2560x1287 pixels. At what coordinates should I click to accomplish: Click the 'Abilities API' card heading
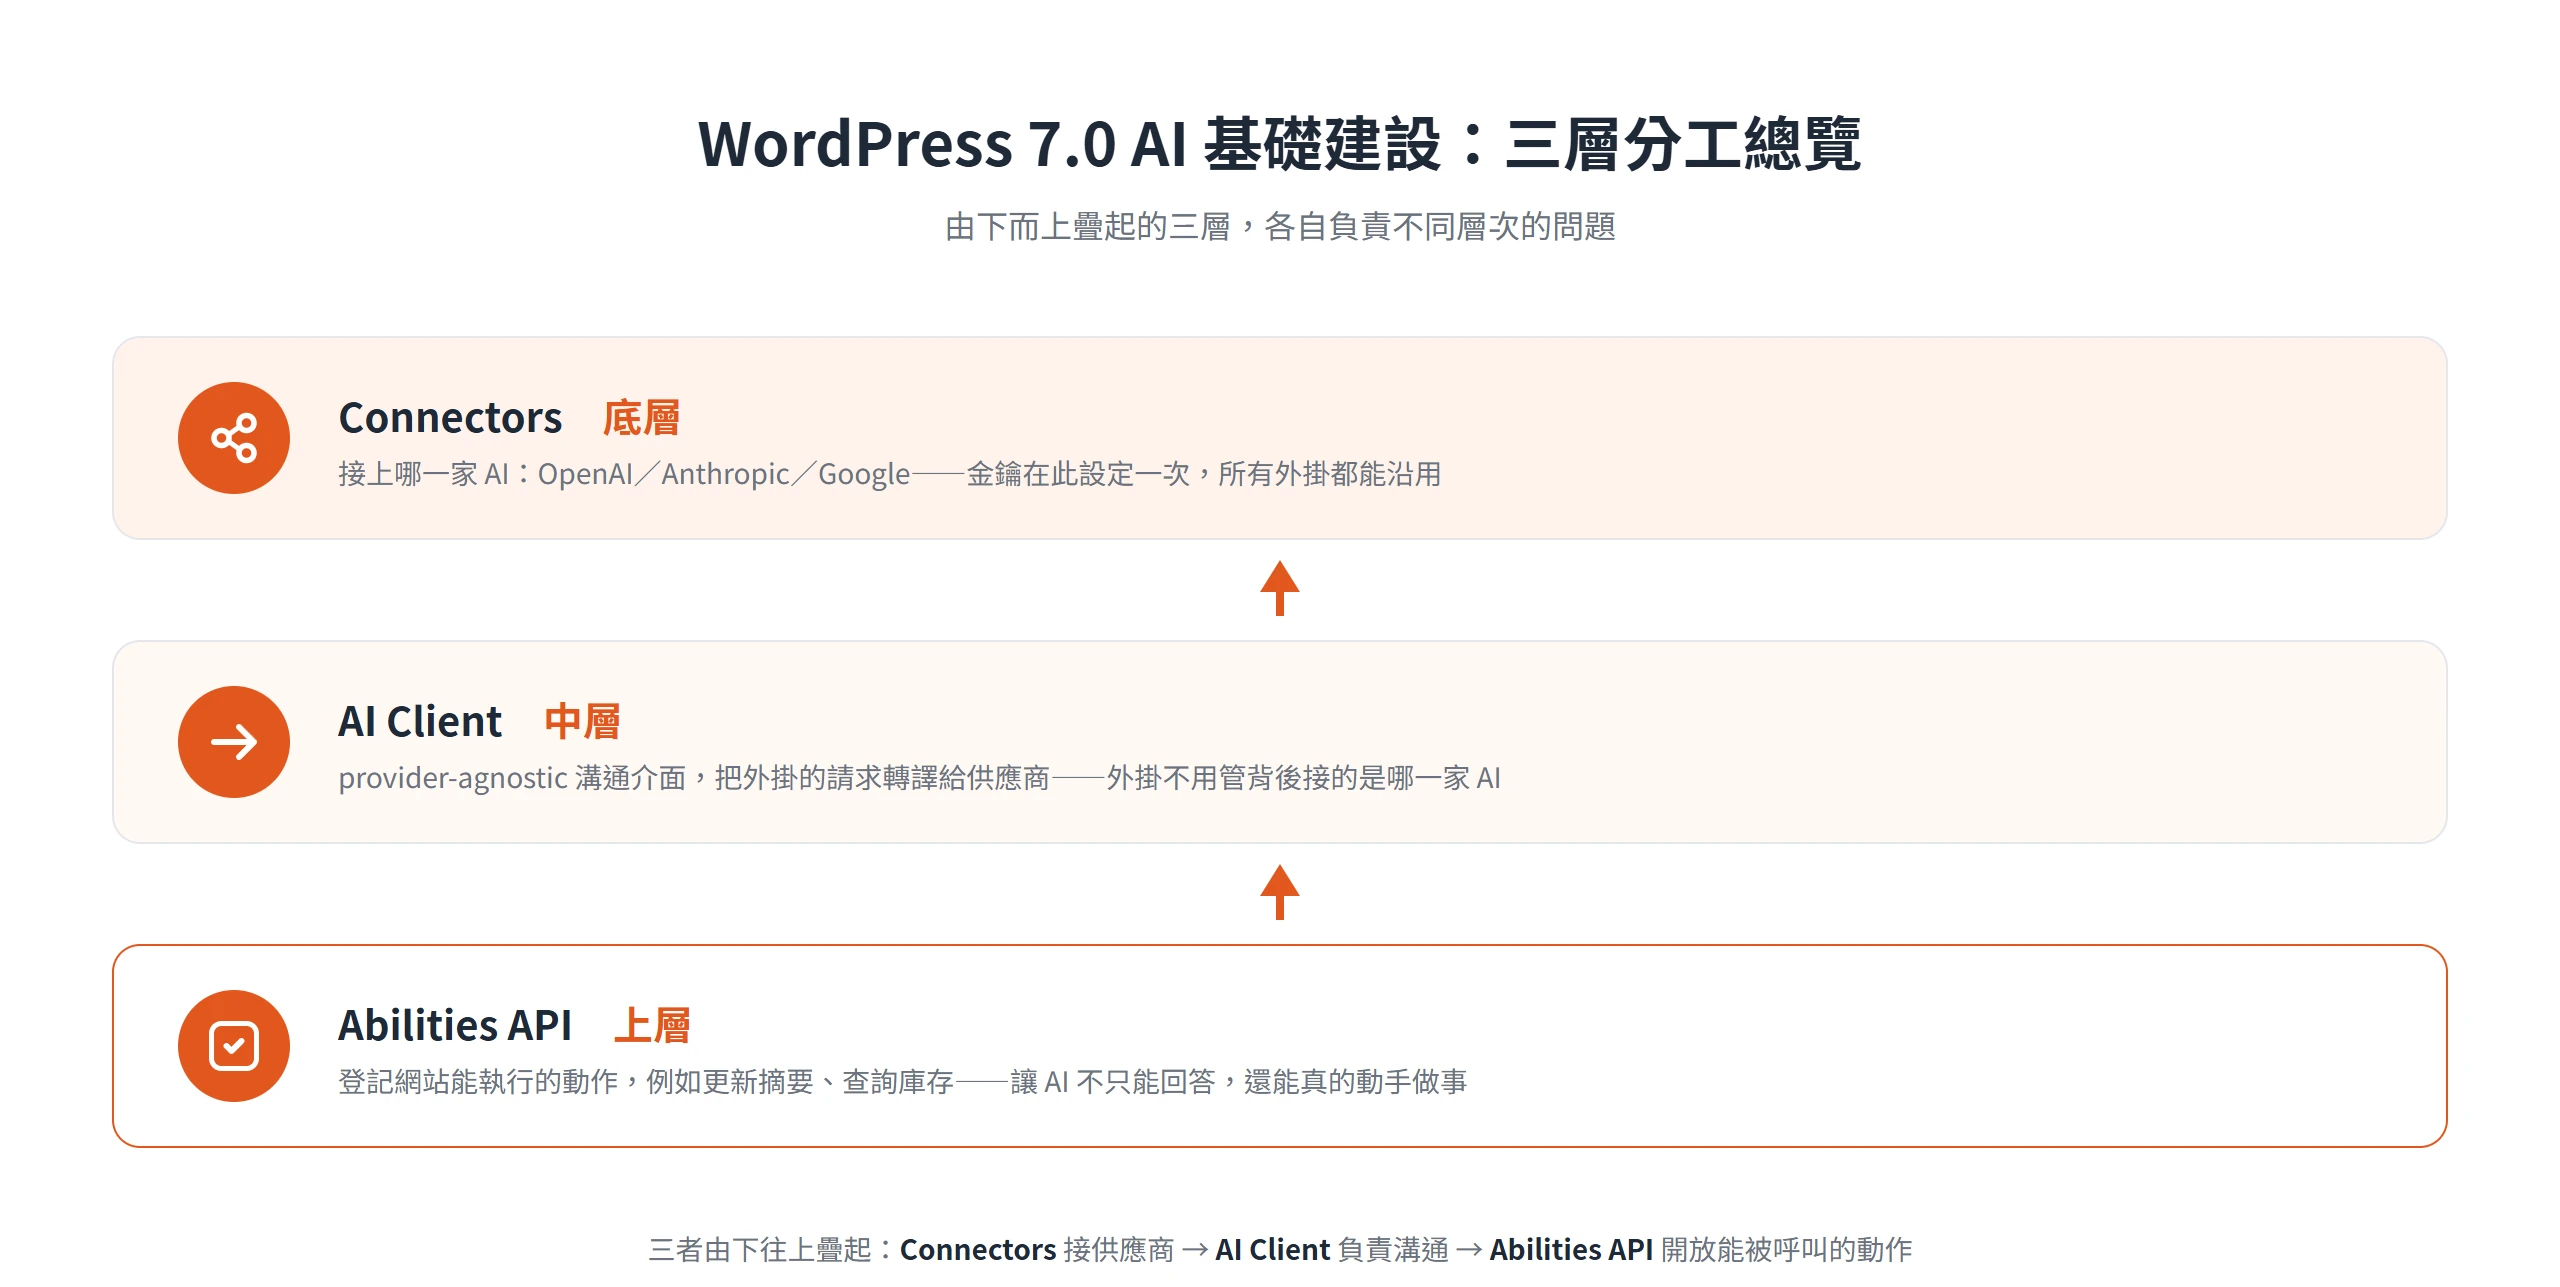pyautogui.click(x=455, y=1026)
